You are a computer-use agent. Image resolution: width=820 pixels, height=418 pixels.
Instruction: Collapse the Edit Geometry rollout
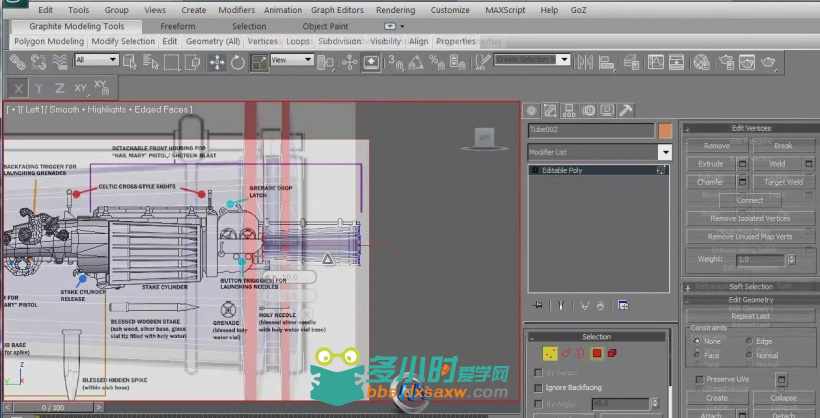point(750,300)
